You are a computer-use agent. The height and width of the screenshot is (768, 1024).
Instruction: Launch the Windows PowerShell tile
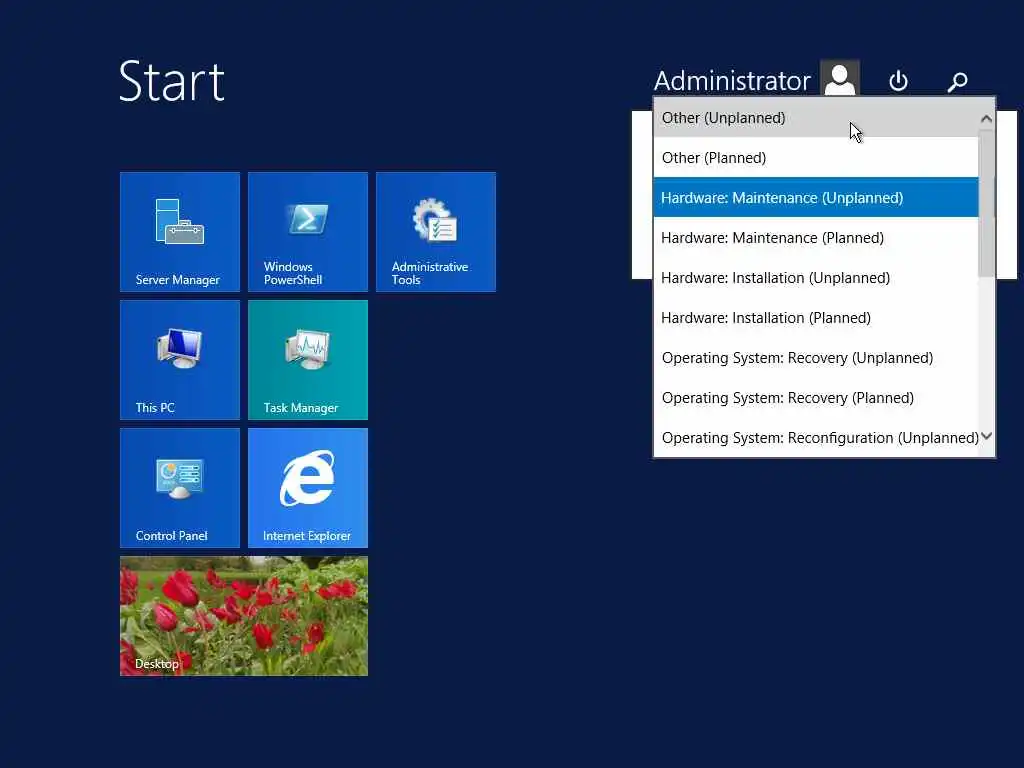308,232
